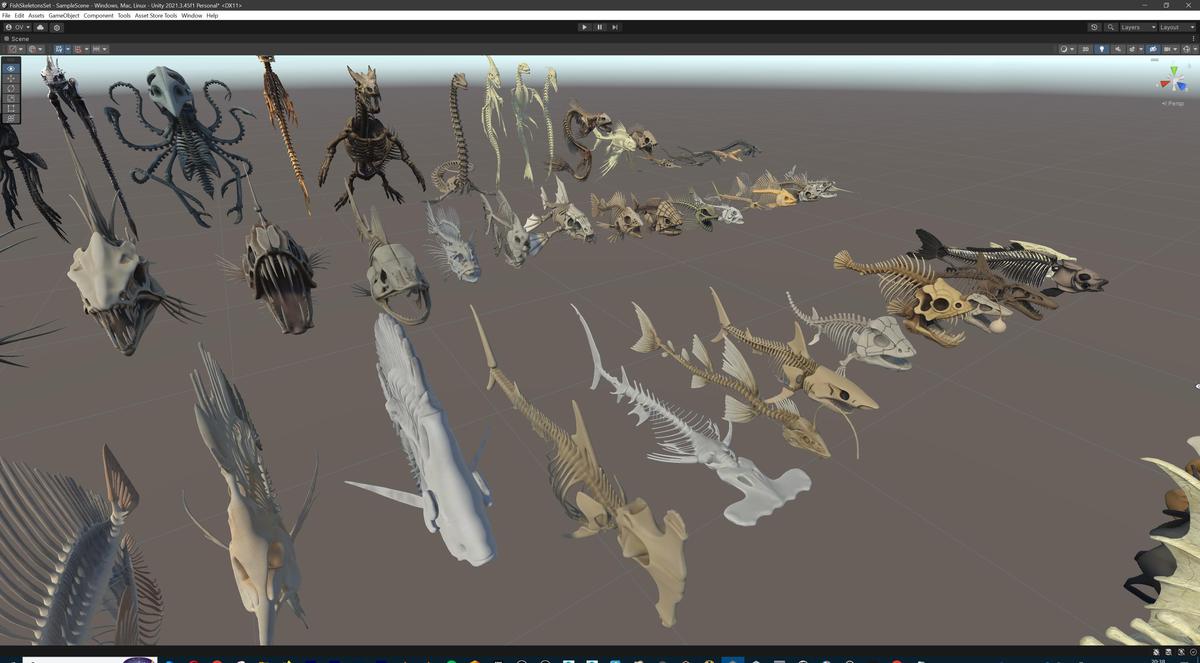Open the account settings gear icon

pyautogui.click(x=57, y=27)
